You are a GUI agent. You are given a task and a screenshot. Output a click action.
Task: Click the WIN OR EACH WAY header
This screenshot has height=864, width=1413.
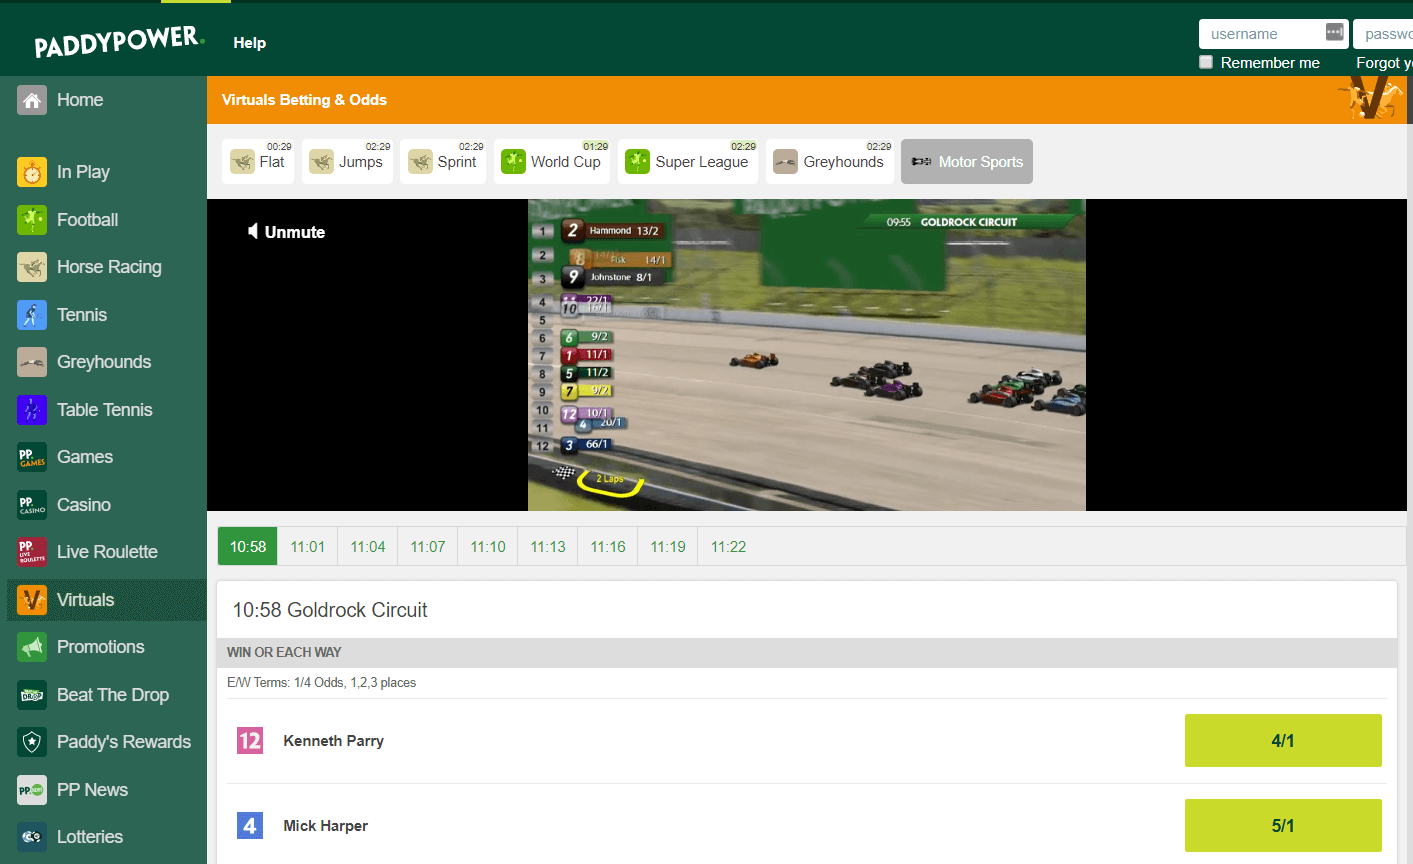pos(284,652)
